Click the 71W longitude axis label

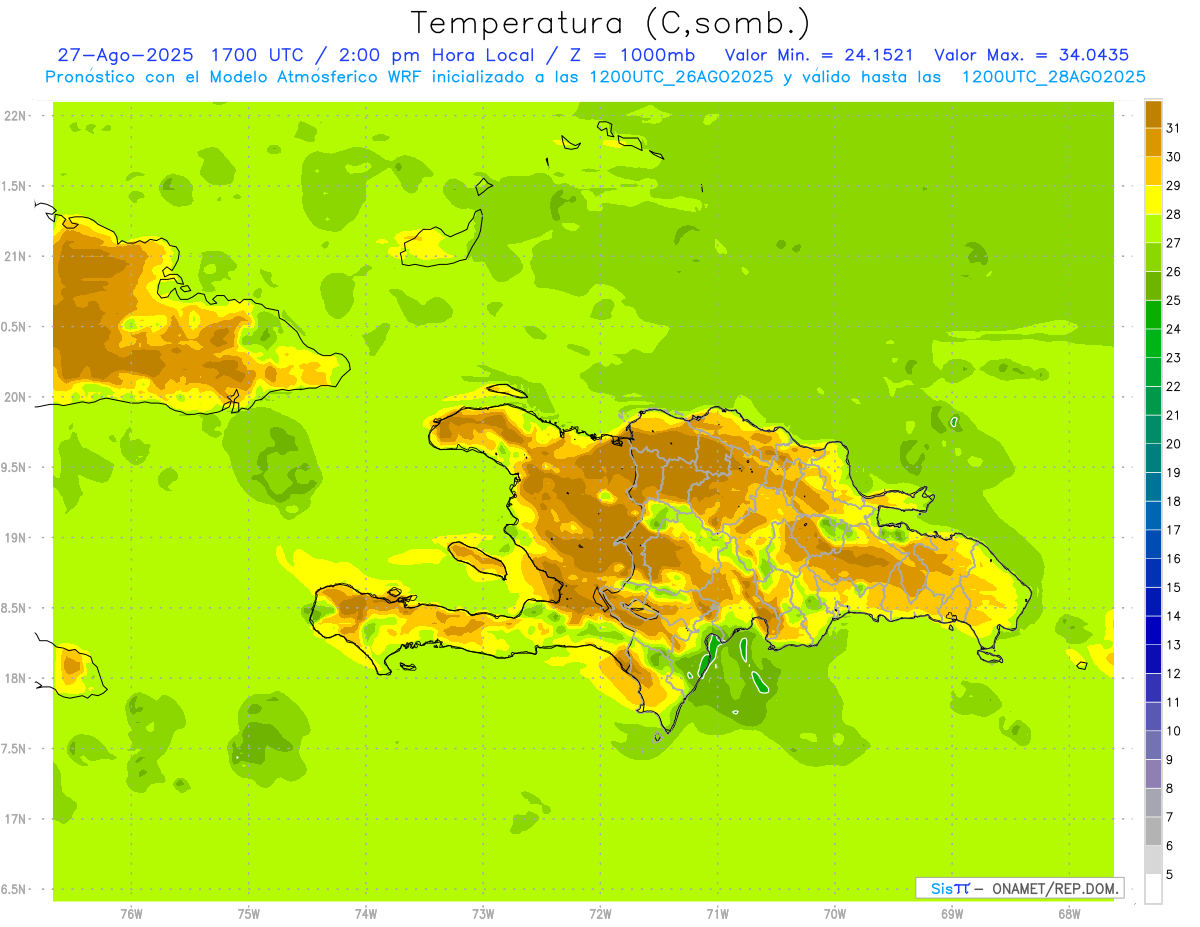[717, 914]
